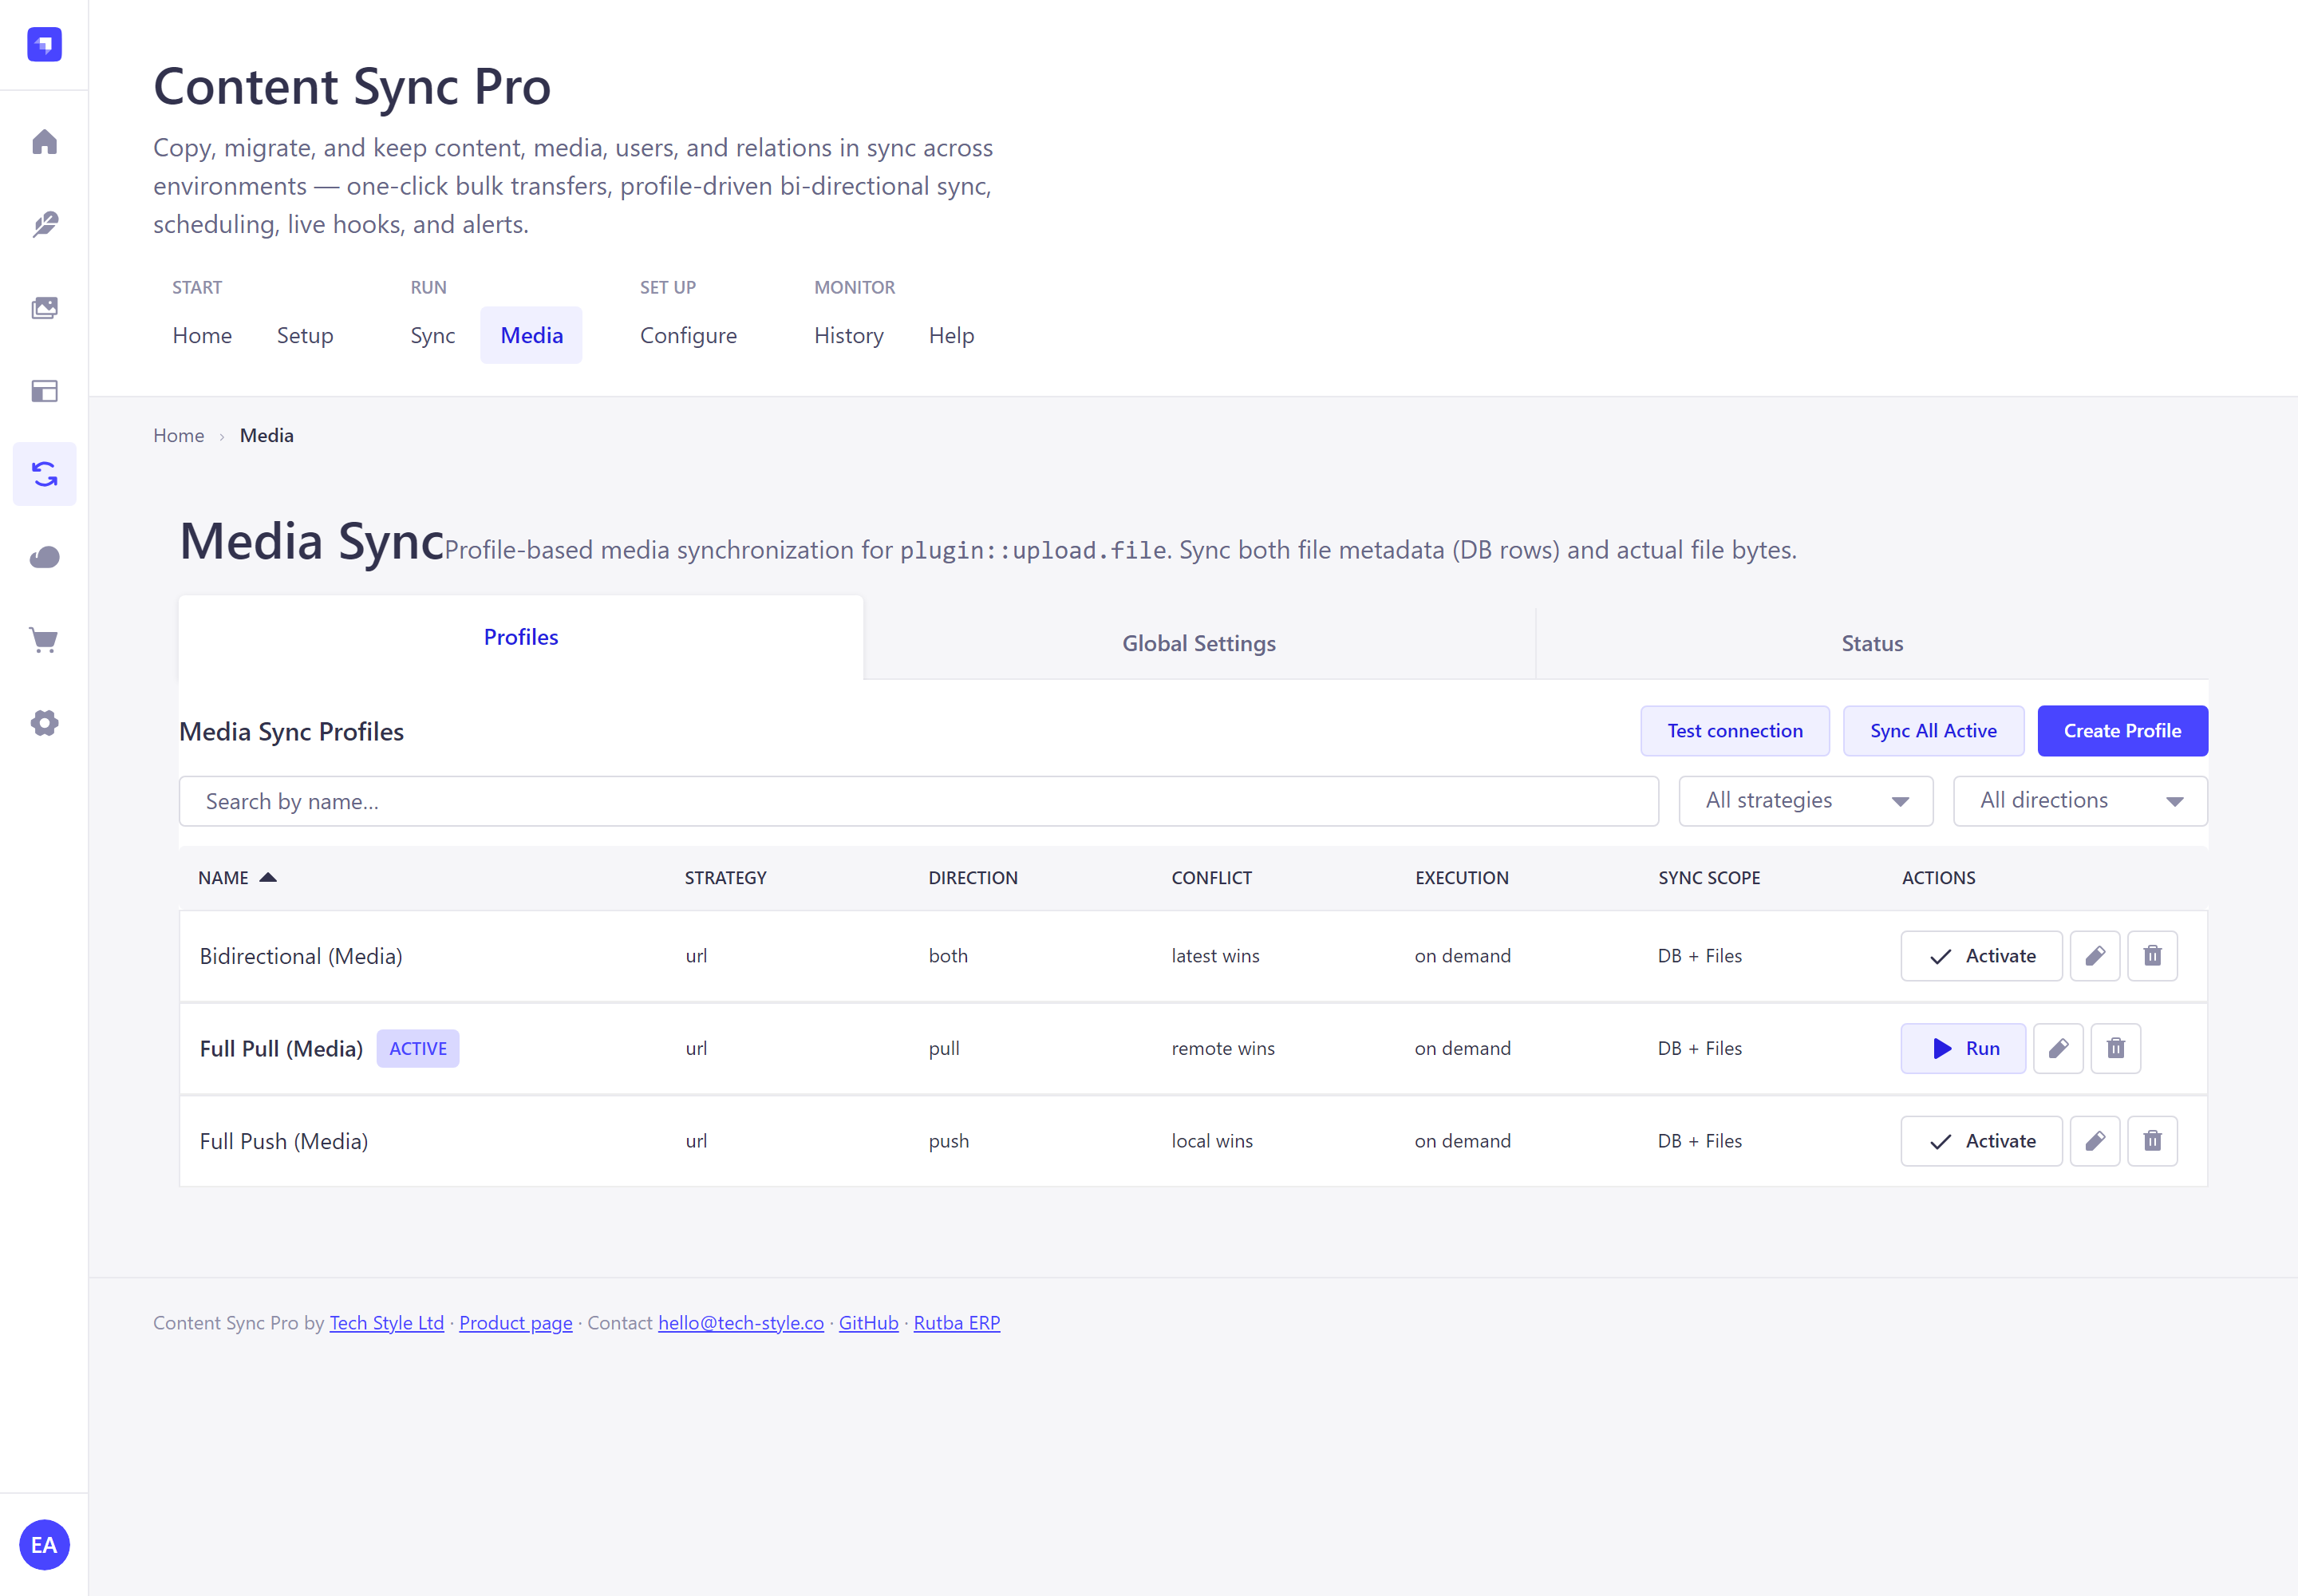The height and width of the screenshot is (1596, 2298).
Task: Click the 'remote wins' conflict cell
Action: point(1223,1048)
